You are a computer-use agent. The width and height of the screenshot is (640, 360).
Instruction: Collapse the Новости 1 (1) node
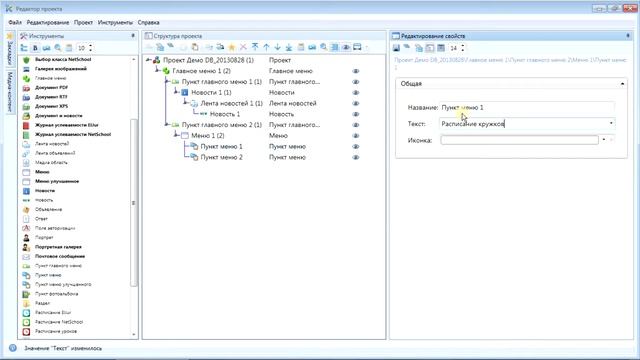[x=176, y=92]
